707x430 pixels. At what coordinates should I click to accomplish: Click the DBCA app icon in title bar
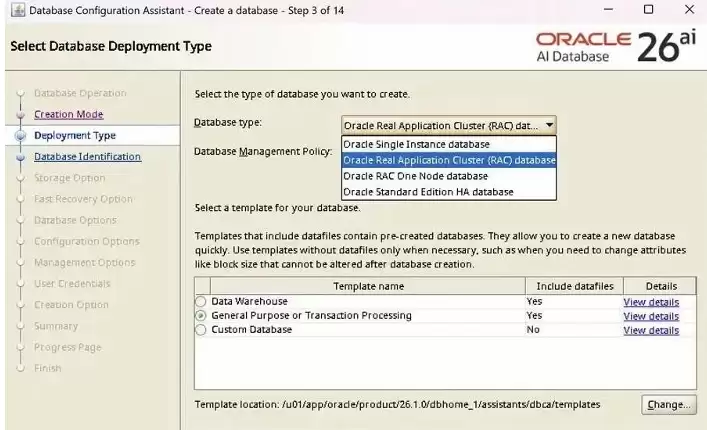pos(18,10)
